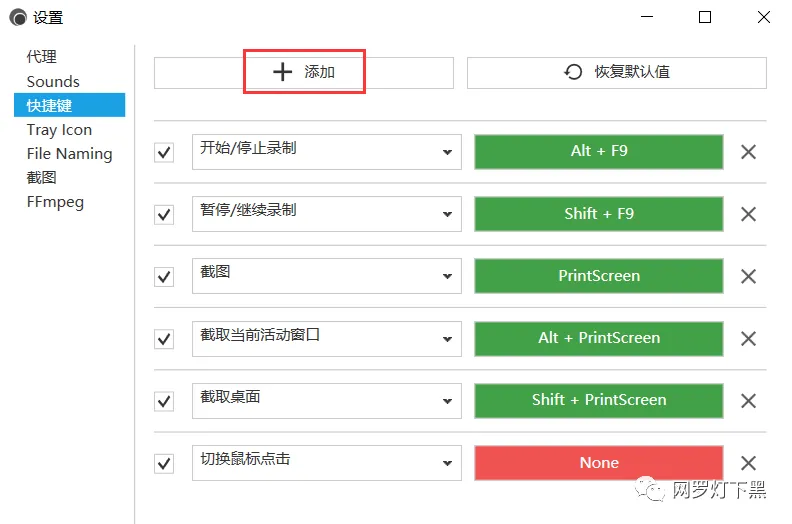
Task: Remove the 截取当前活动窗口 hotkey row
Action: [748, 339]
